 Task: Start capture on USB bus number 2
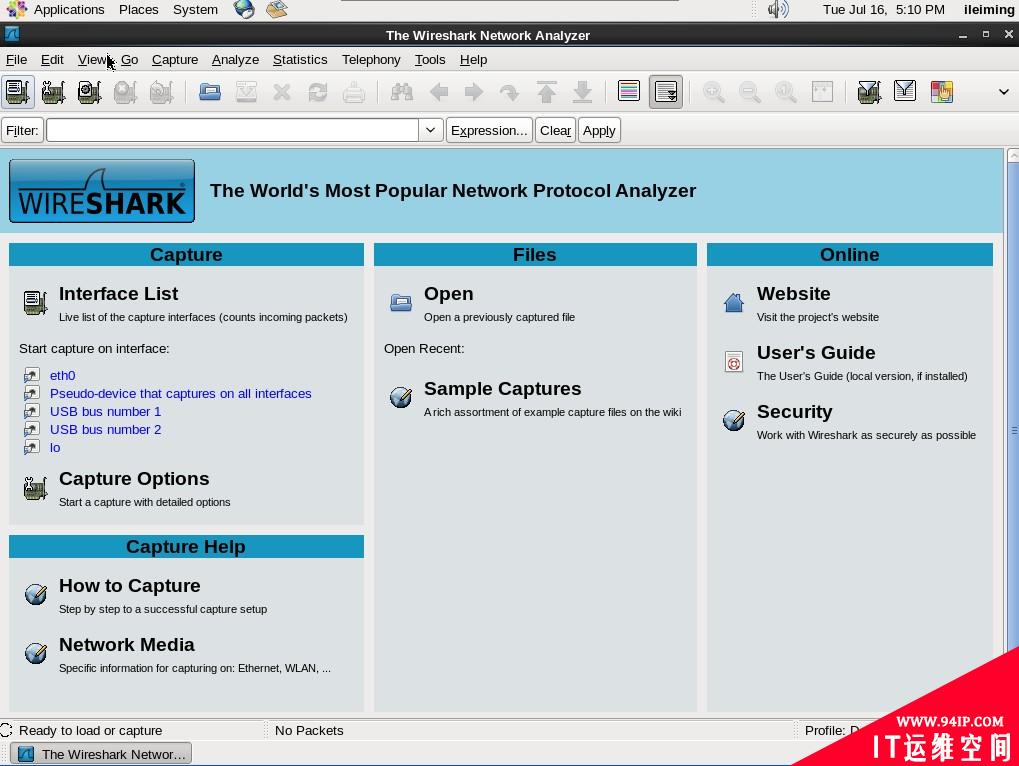click(x=105, y=430)
